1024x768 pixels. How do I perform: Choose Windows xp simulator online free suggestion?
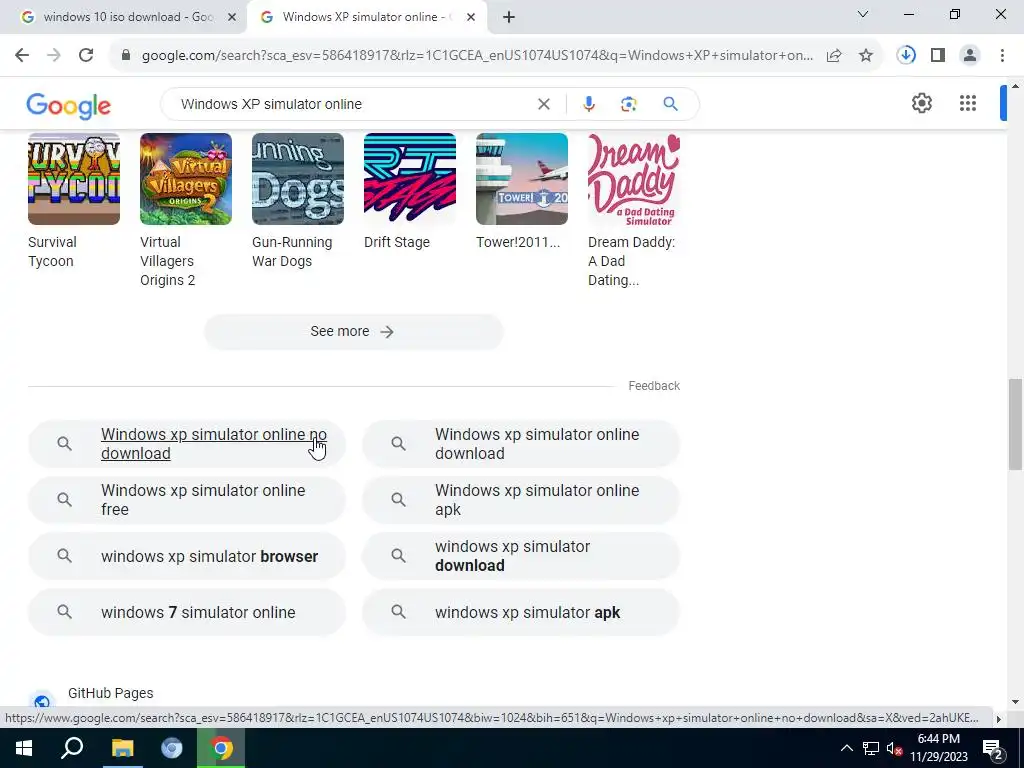click(x=186, y=500)
